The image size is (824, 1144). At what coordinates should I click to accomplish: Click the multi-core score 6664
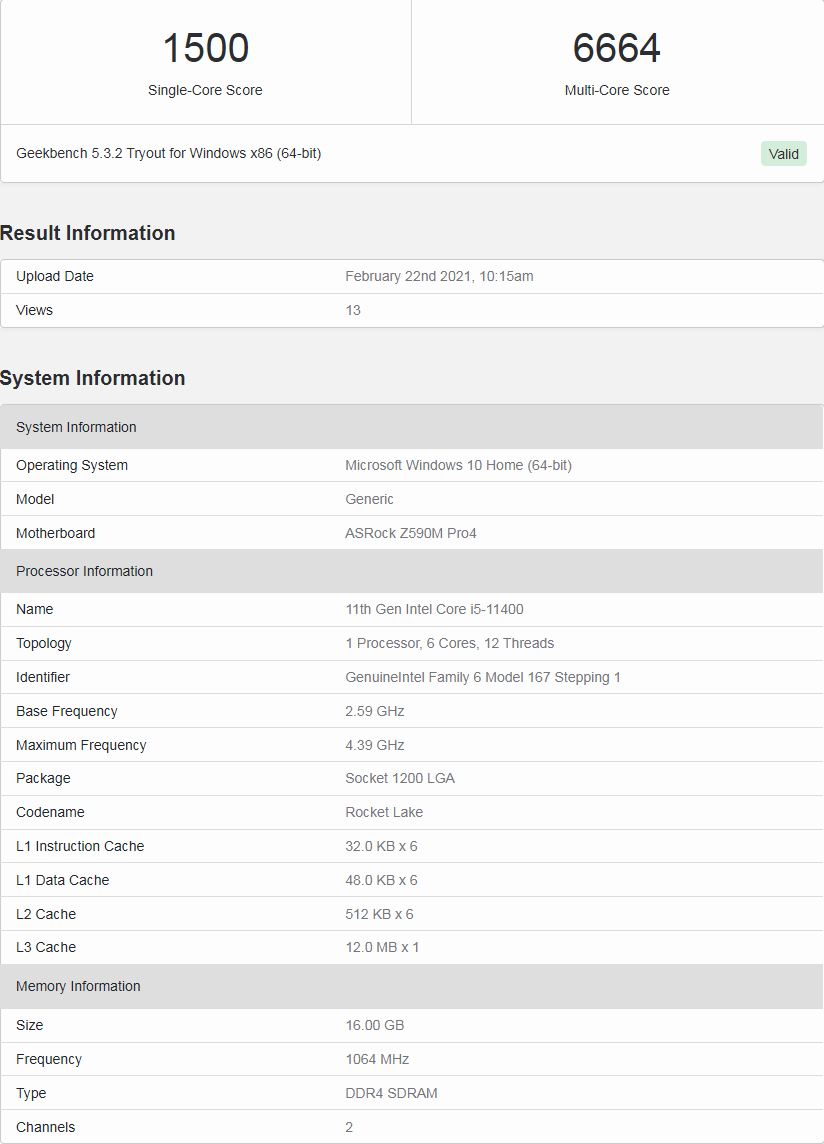pyautogui.click(x=616, y=49)
